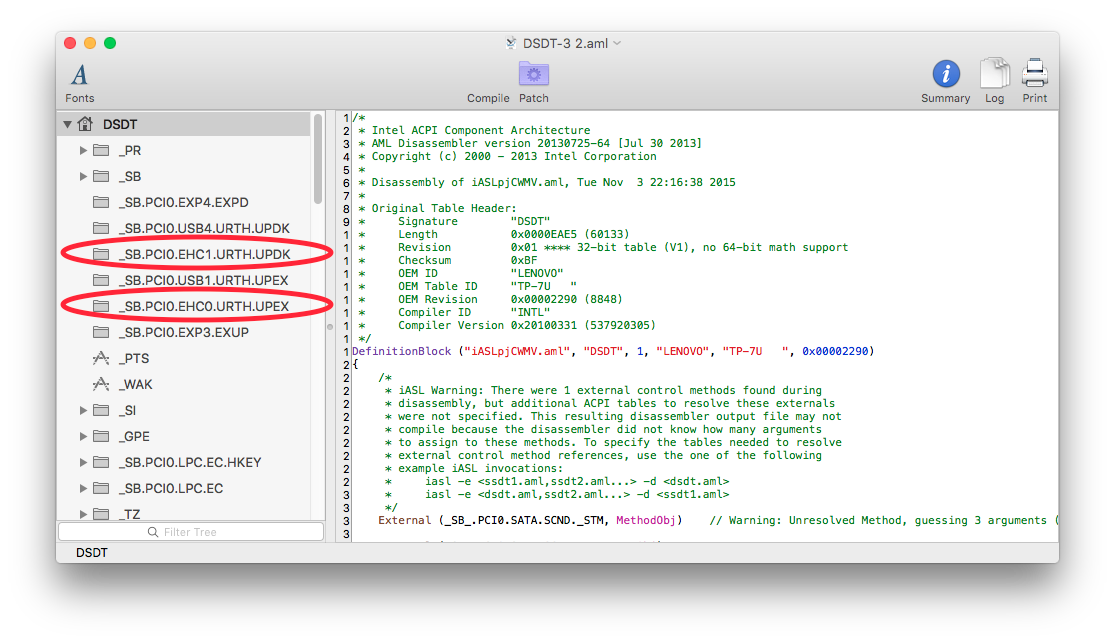Expand the _PR folder
1115x643 pixels.
(83, 150)
